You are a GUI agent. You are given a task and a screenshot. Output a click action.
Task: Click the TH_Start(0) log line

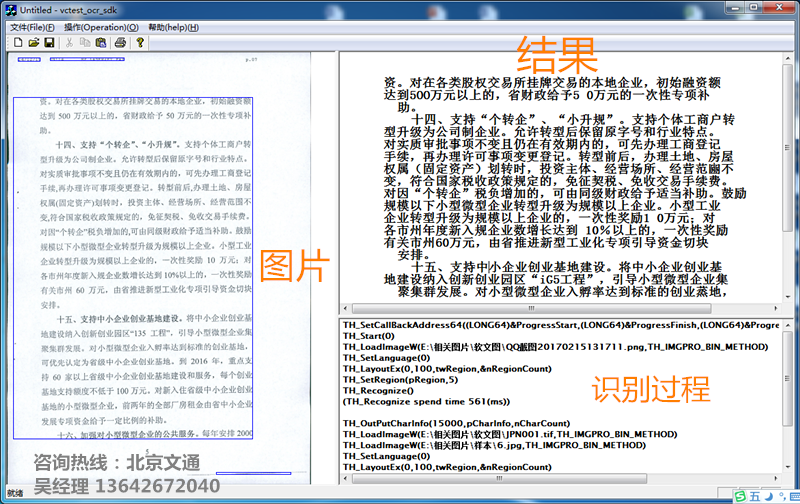(x=369, y=336)
